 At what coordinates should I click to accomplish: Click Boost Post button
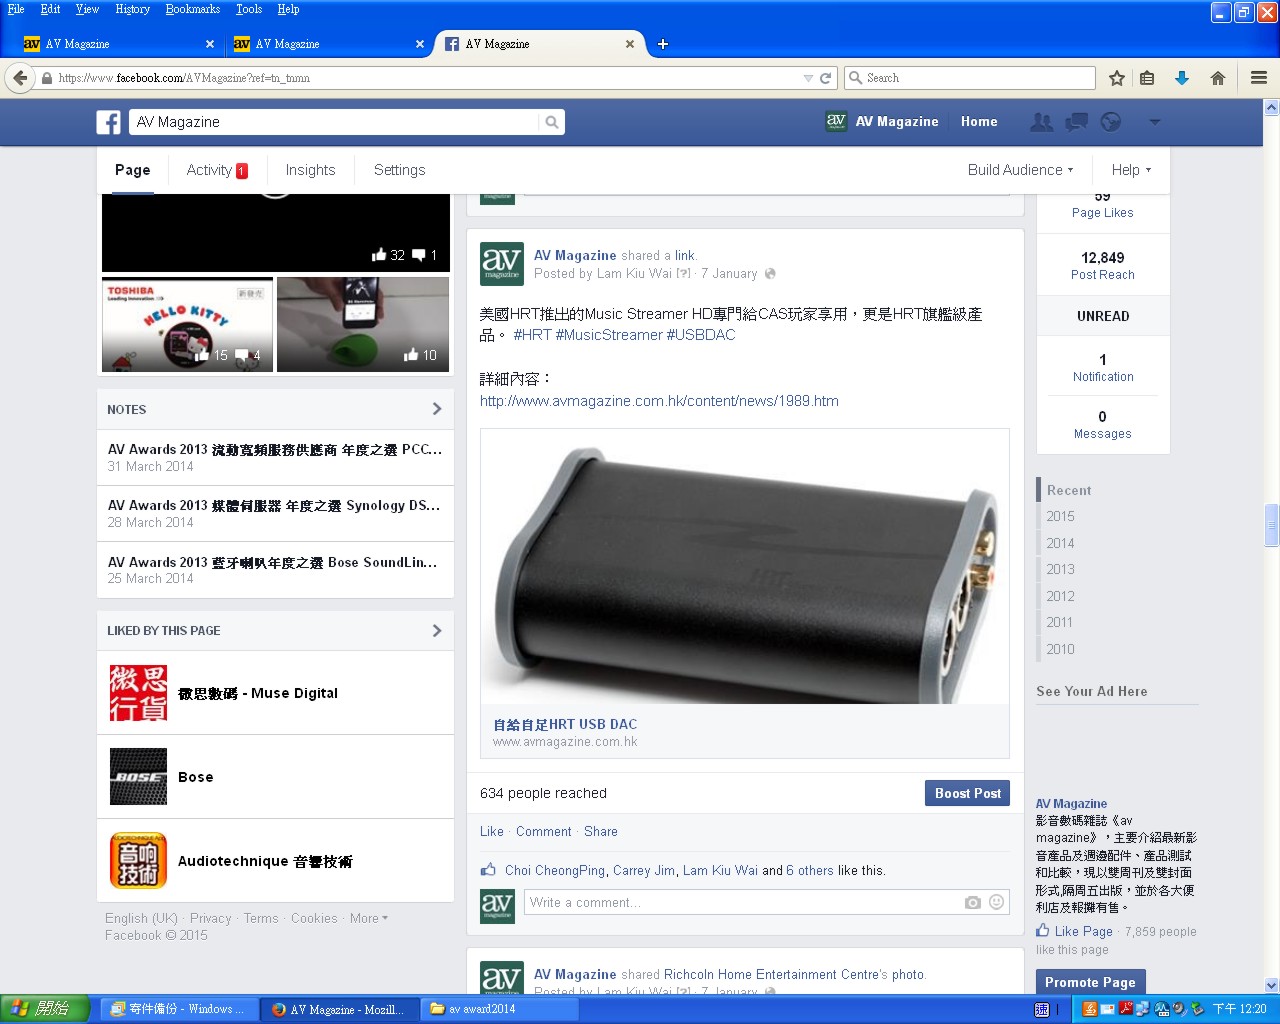click(x=967, y=793)
